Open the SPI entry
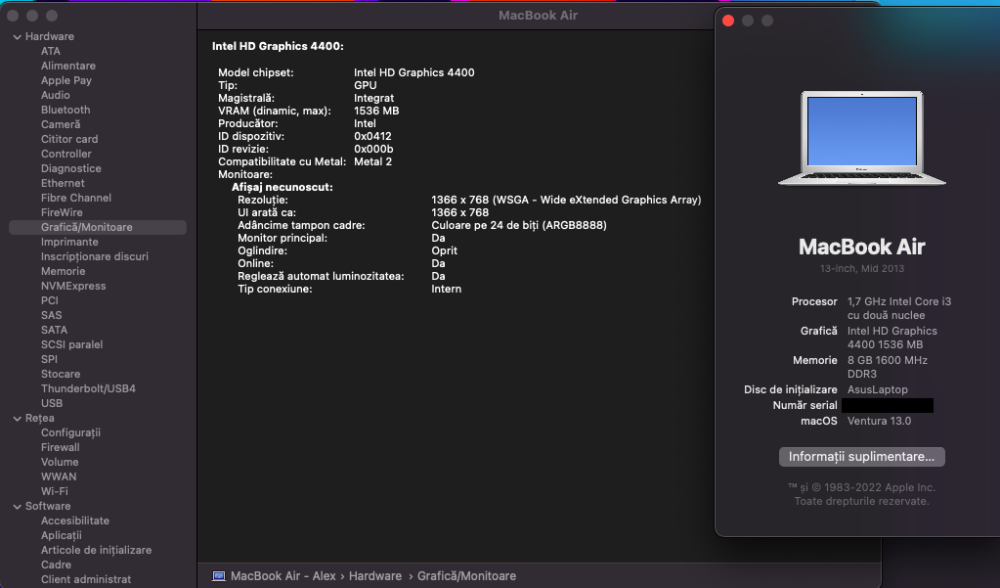 49,359
